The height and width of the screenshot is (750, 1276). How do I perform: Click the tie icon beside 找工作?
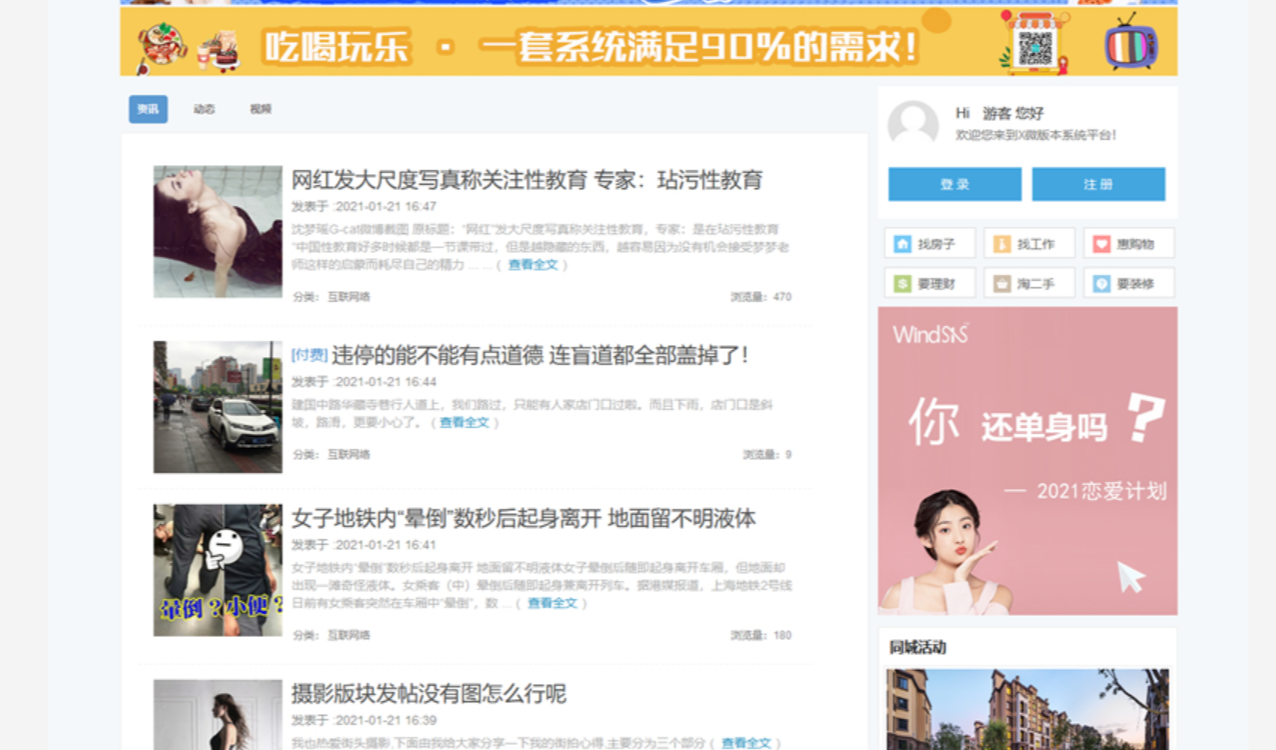(x=1002, y=244)
